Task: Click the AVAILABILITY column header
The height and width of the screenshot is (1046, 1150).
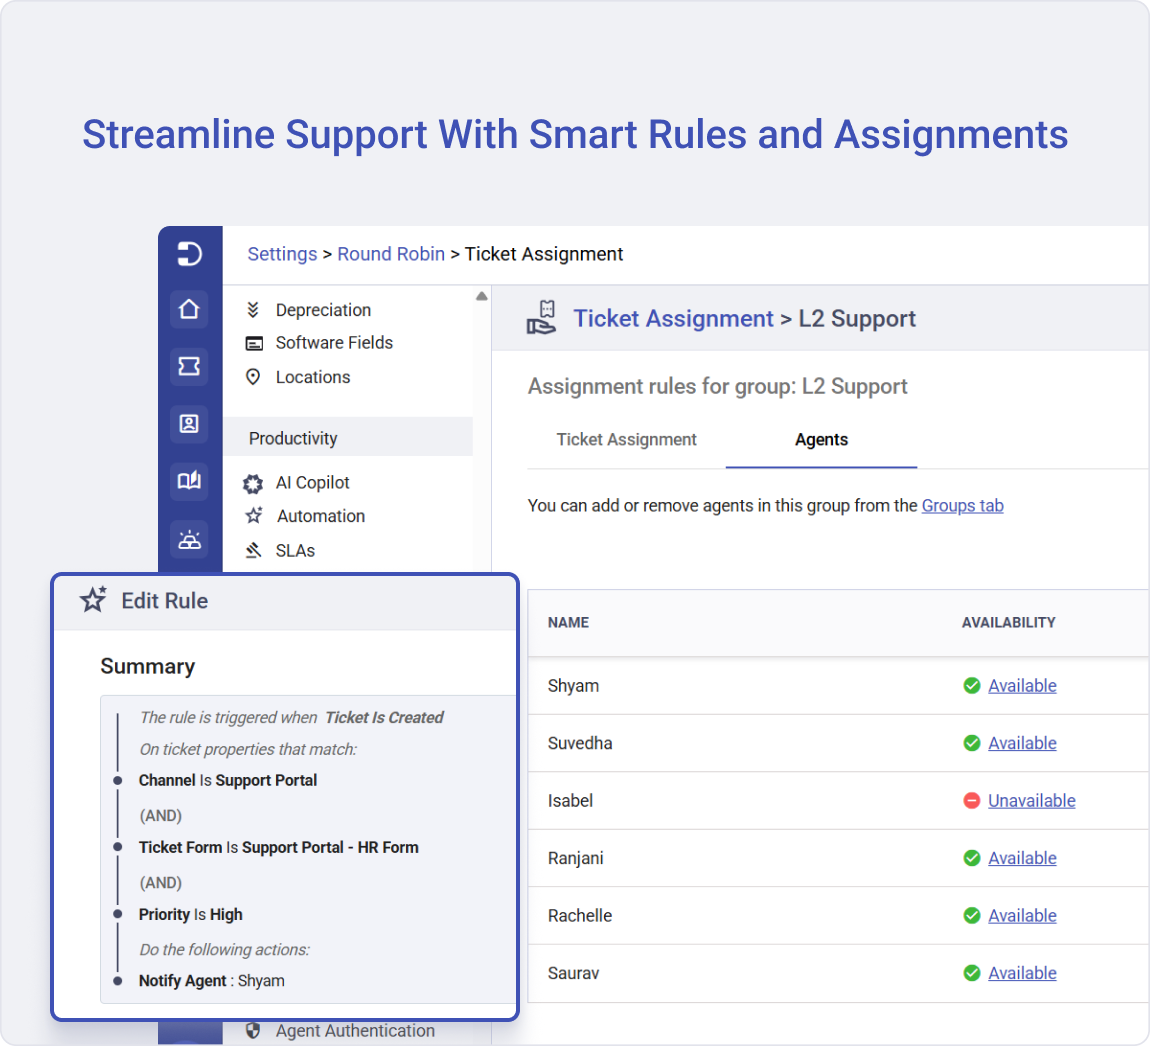Action: click(x=1008, y=622)
